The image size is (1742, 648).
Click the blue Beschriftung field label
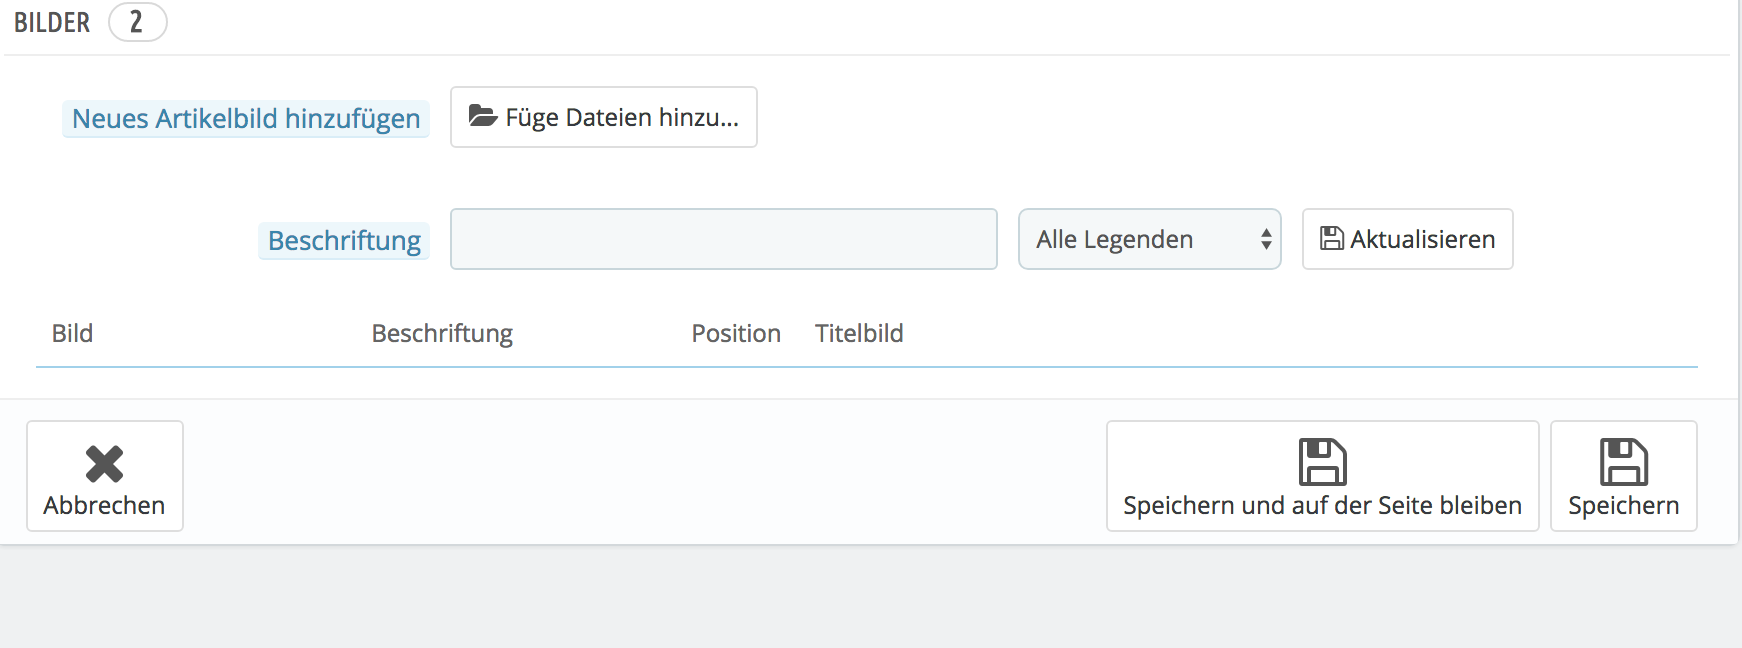click(x=344, y=240)
